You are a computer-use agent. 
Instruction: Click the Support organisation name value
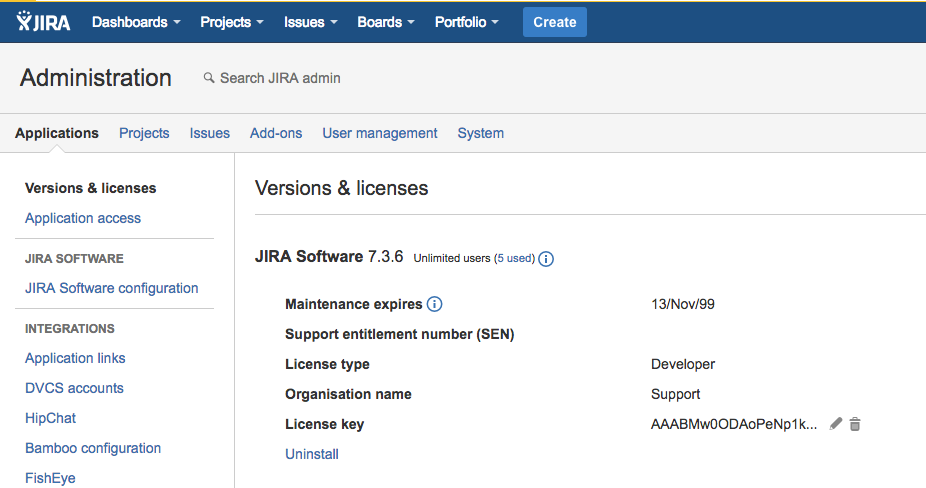tap(676, 394)
